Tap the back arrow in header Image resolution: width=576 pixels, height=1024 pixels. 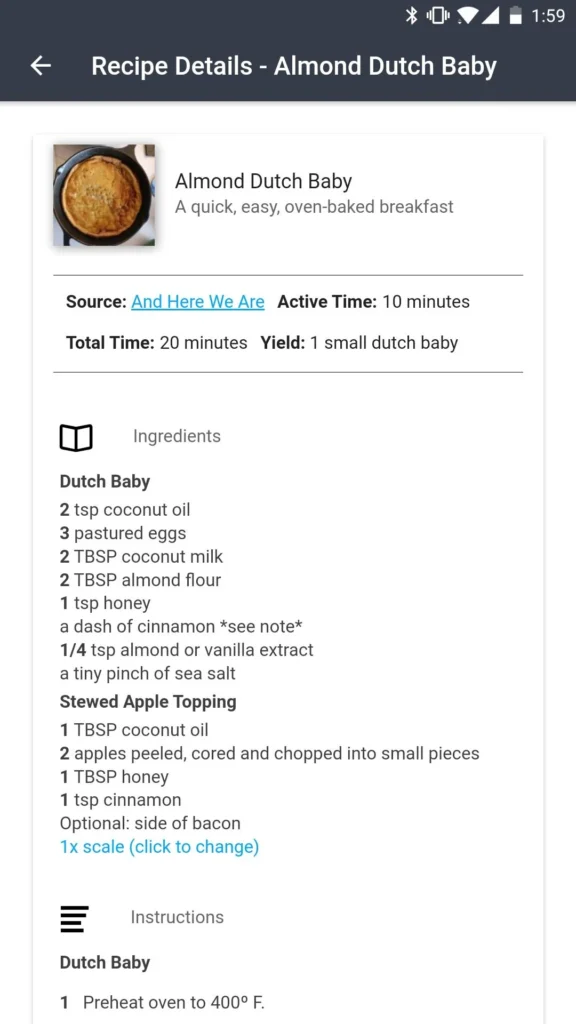tap(40, 65)
